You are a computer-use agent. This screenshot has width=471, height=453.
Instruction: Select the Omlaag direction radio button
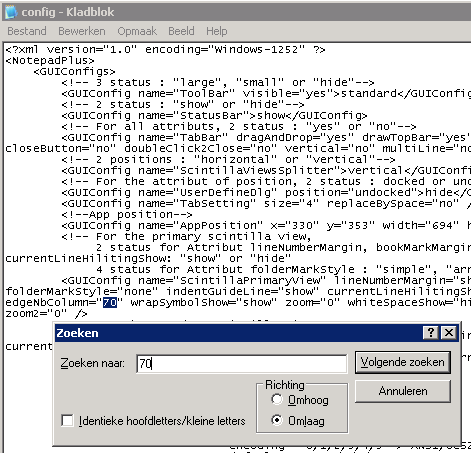pyautogui.click(x=277, y=420)
